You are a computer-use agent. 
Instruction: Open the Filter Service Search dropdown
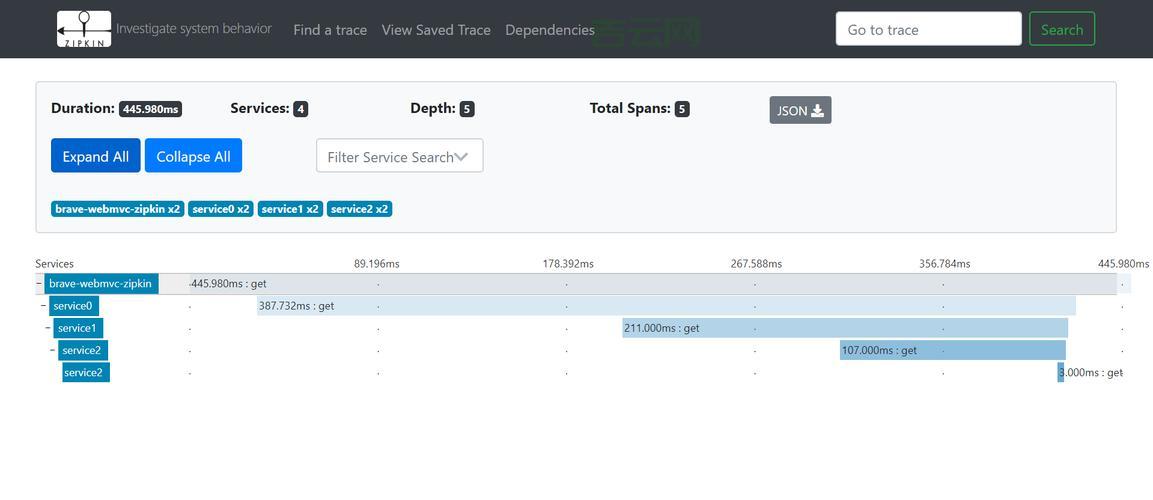pyautogui.click(x=399, y=156)
